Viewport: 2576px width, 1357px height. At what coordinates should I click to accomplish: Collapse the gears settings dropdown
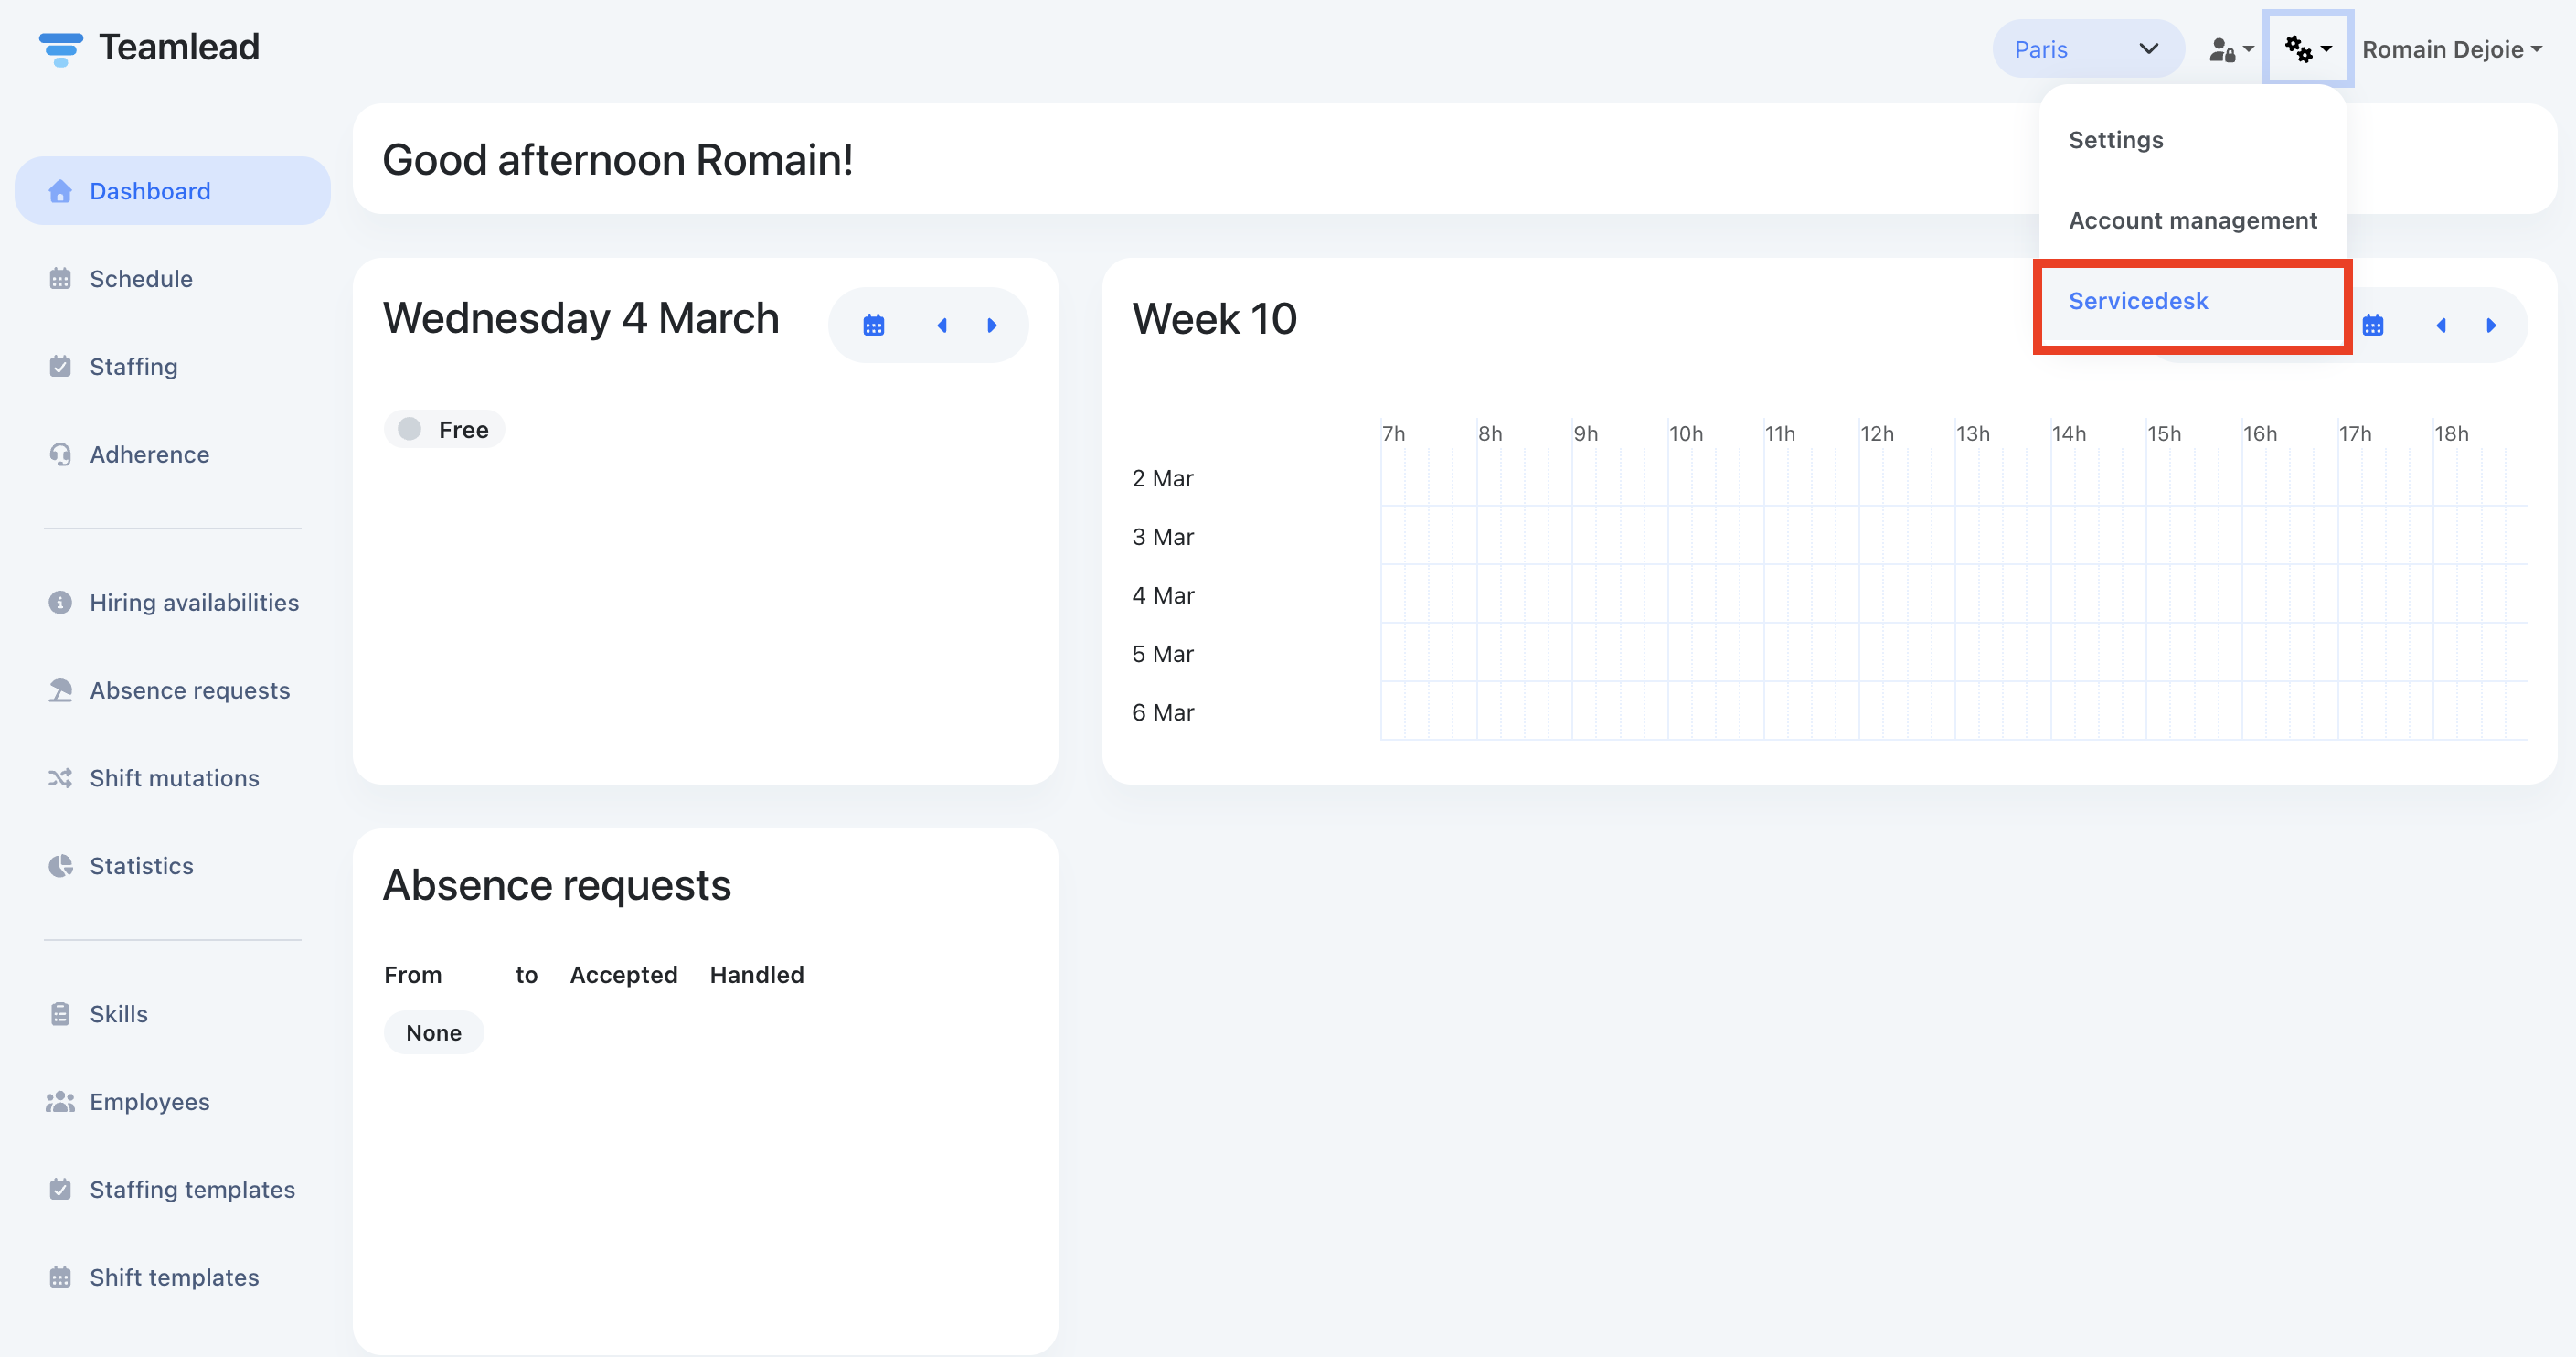(x=2307, y=49)
